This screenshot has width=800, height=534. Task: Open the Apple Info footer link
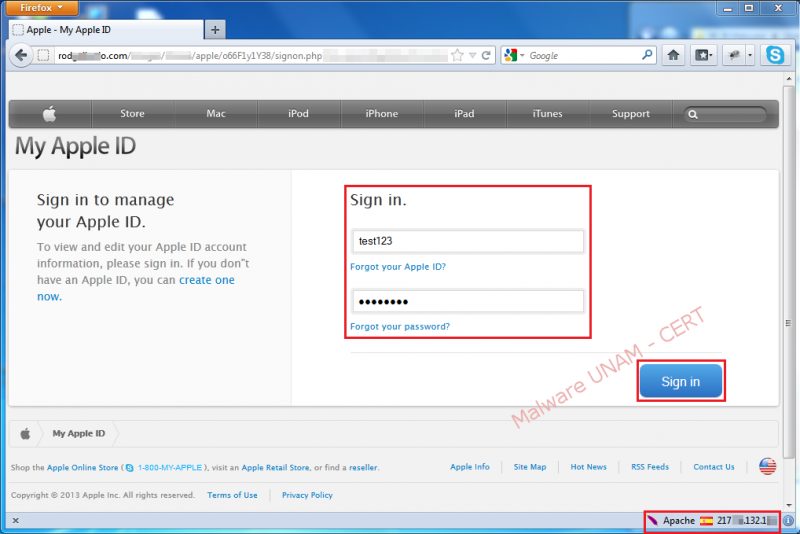coord(470,467)
